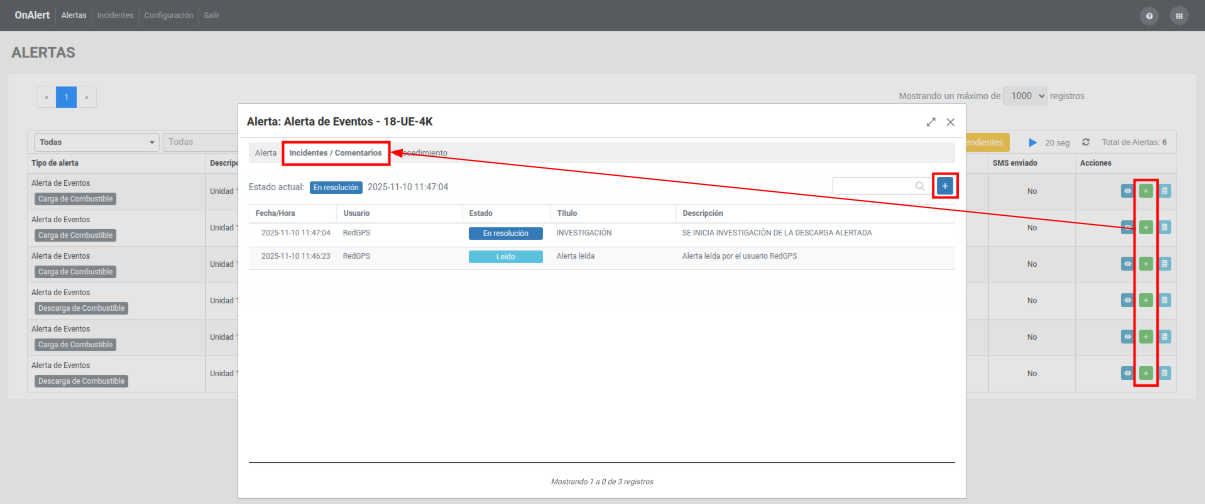The width and height of the screenshot is (1205, 504).
Task: Click the En resolución badge beside Estado actual
Action: tap(334, 187)
